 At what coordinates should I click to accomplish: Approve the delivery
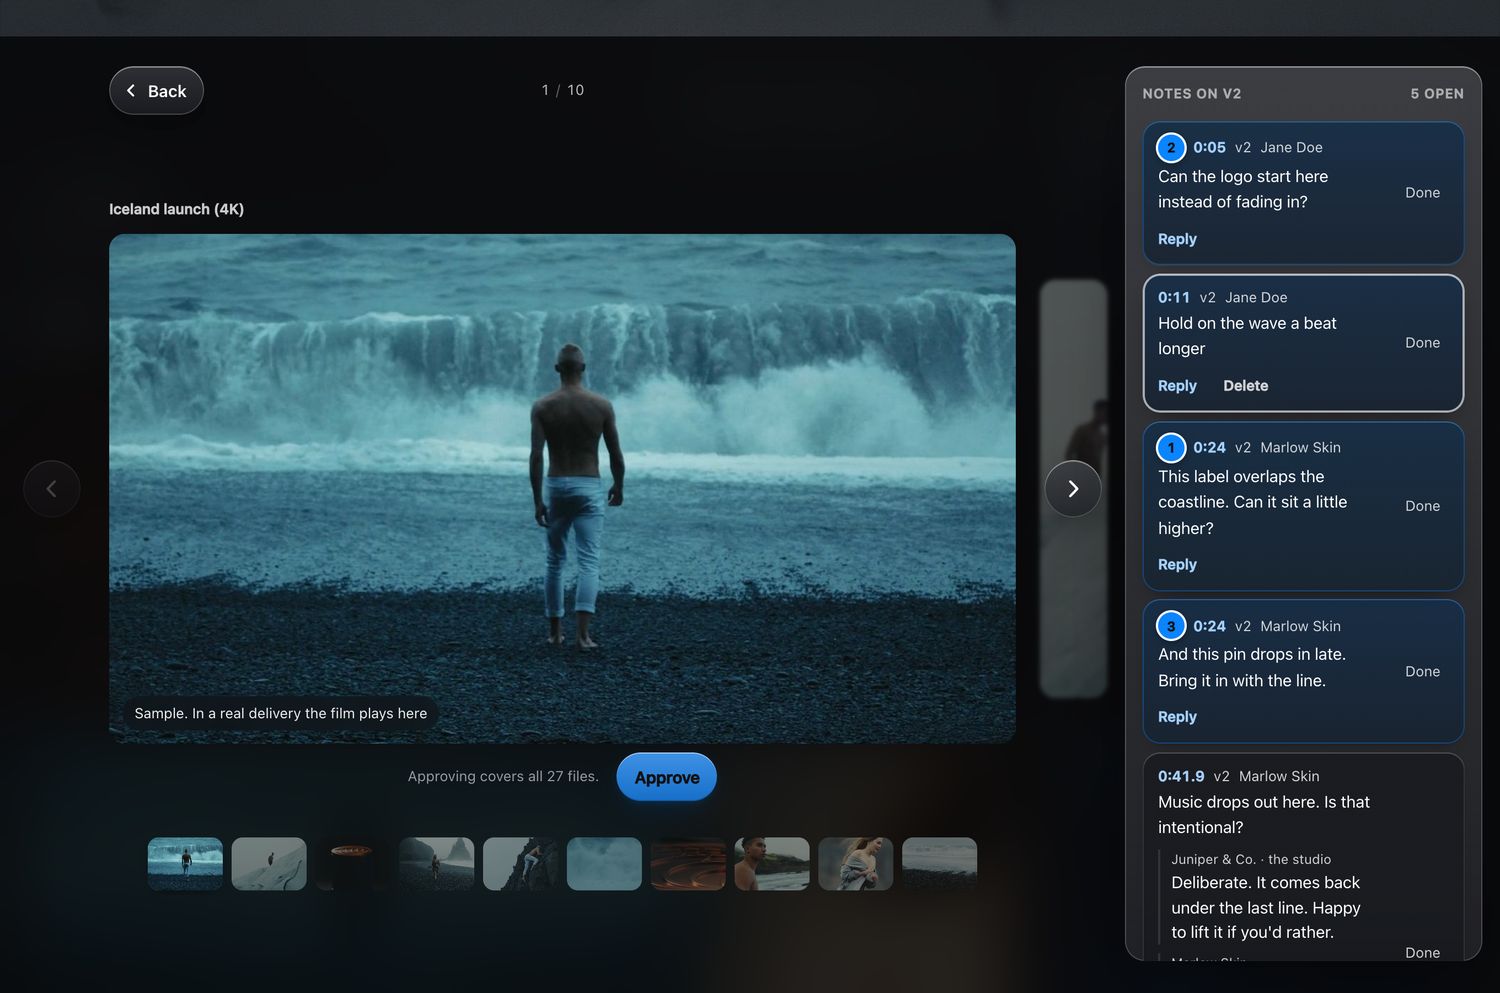click(x=667, y=777)
